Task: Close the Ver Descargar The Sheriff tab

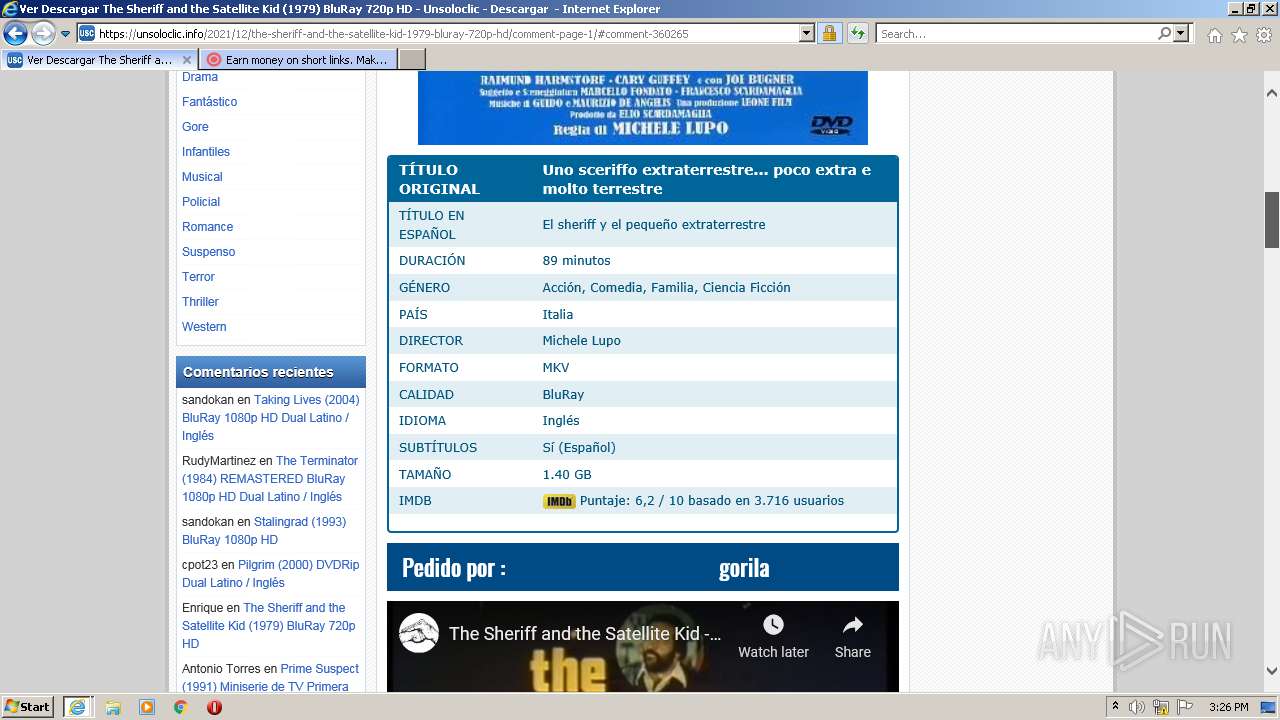Action: (x=187, y=60)
